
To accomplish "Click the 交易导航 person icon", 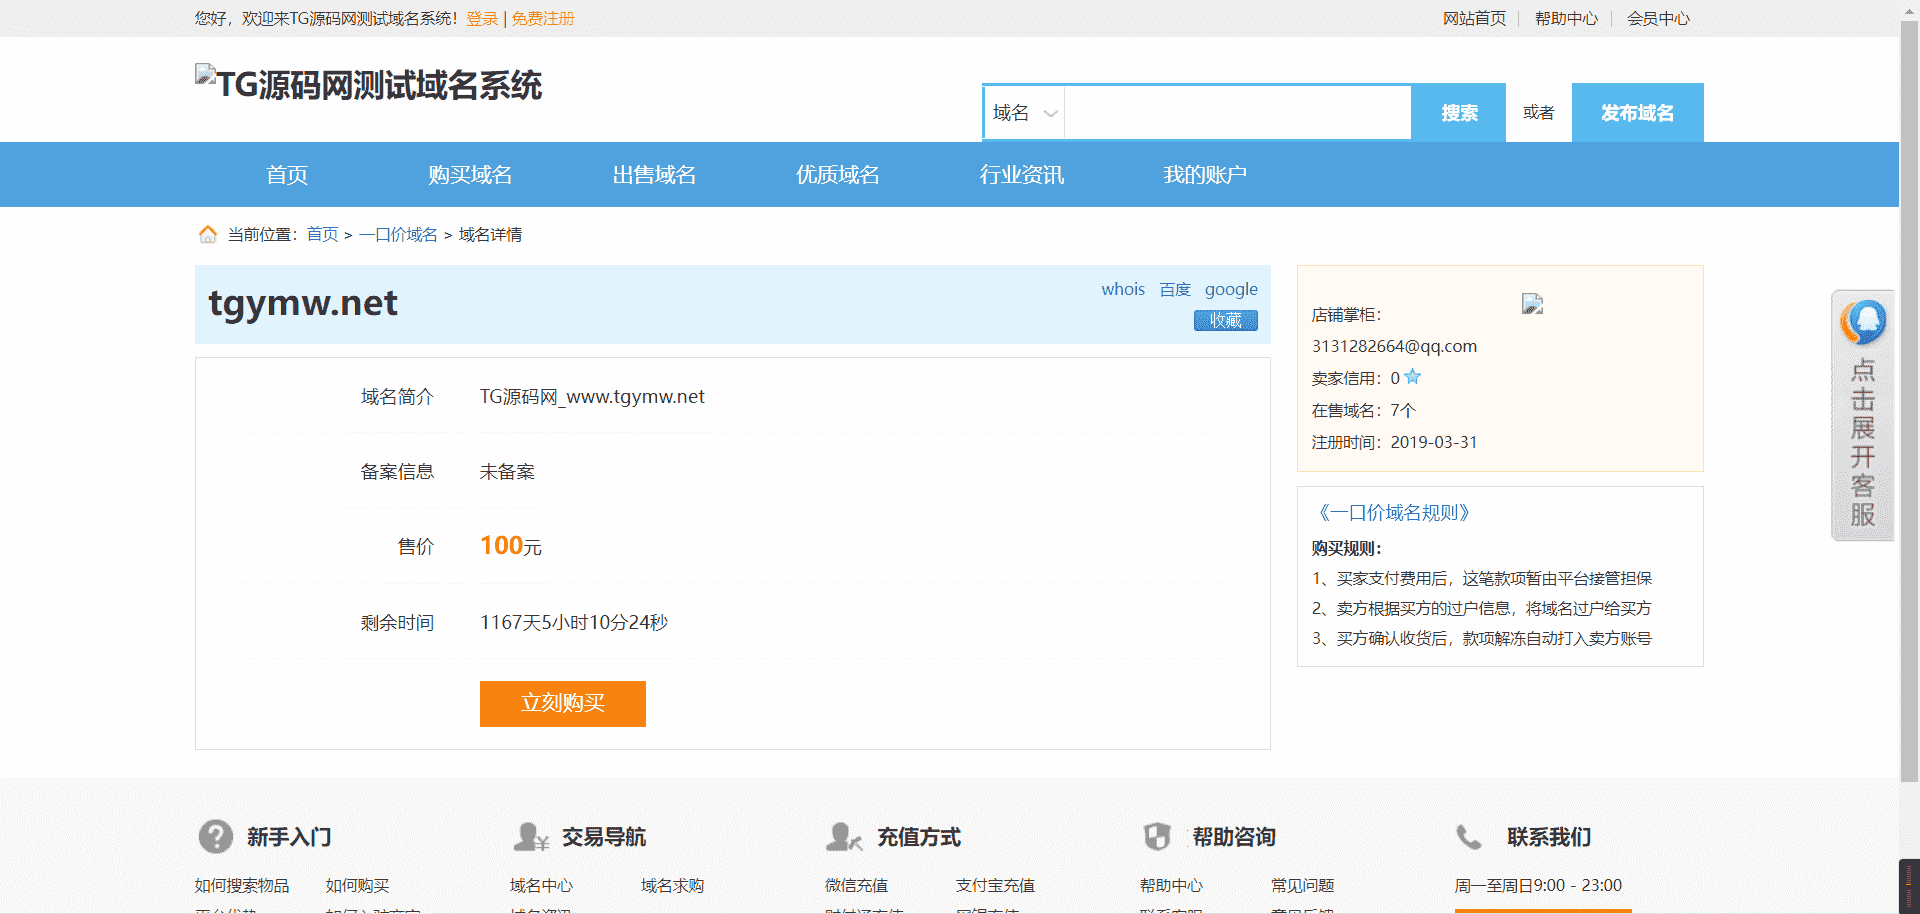I will point(530,836).
